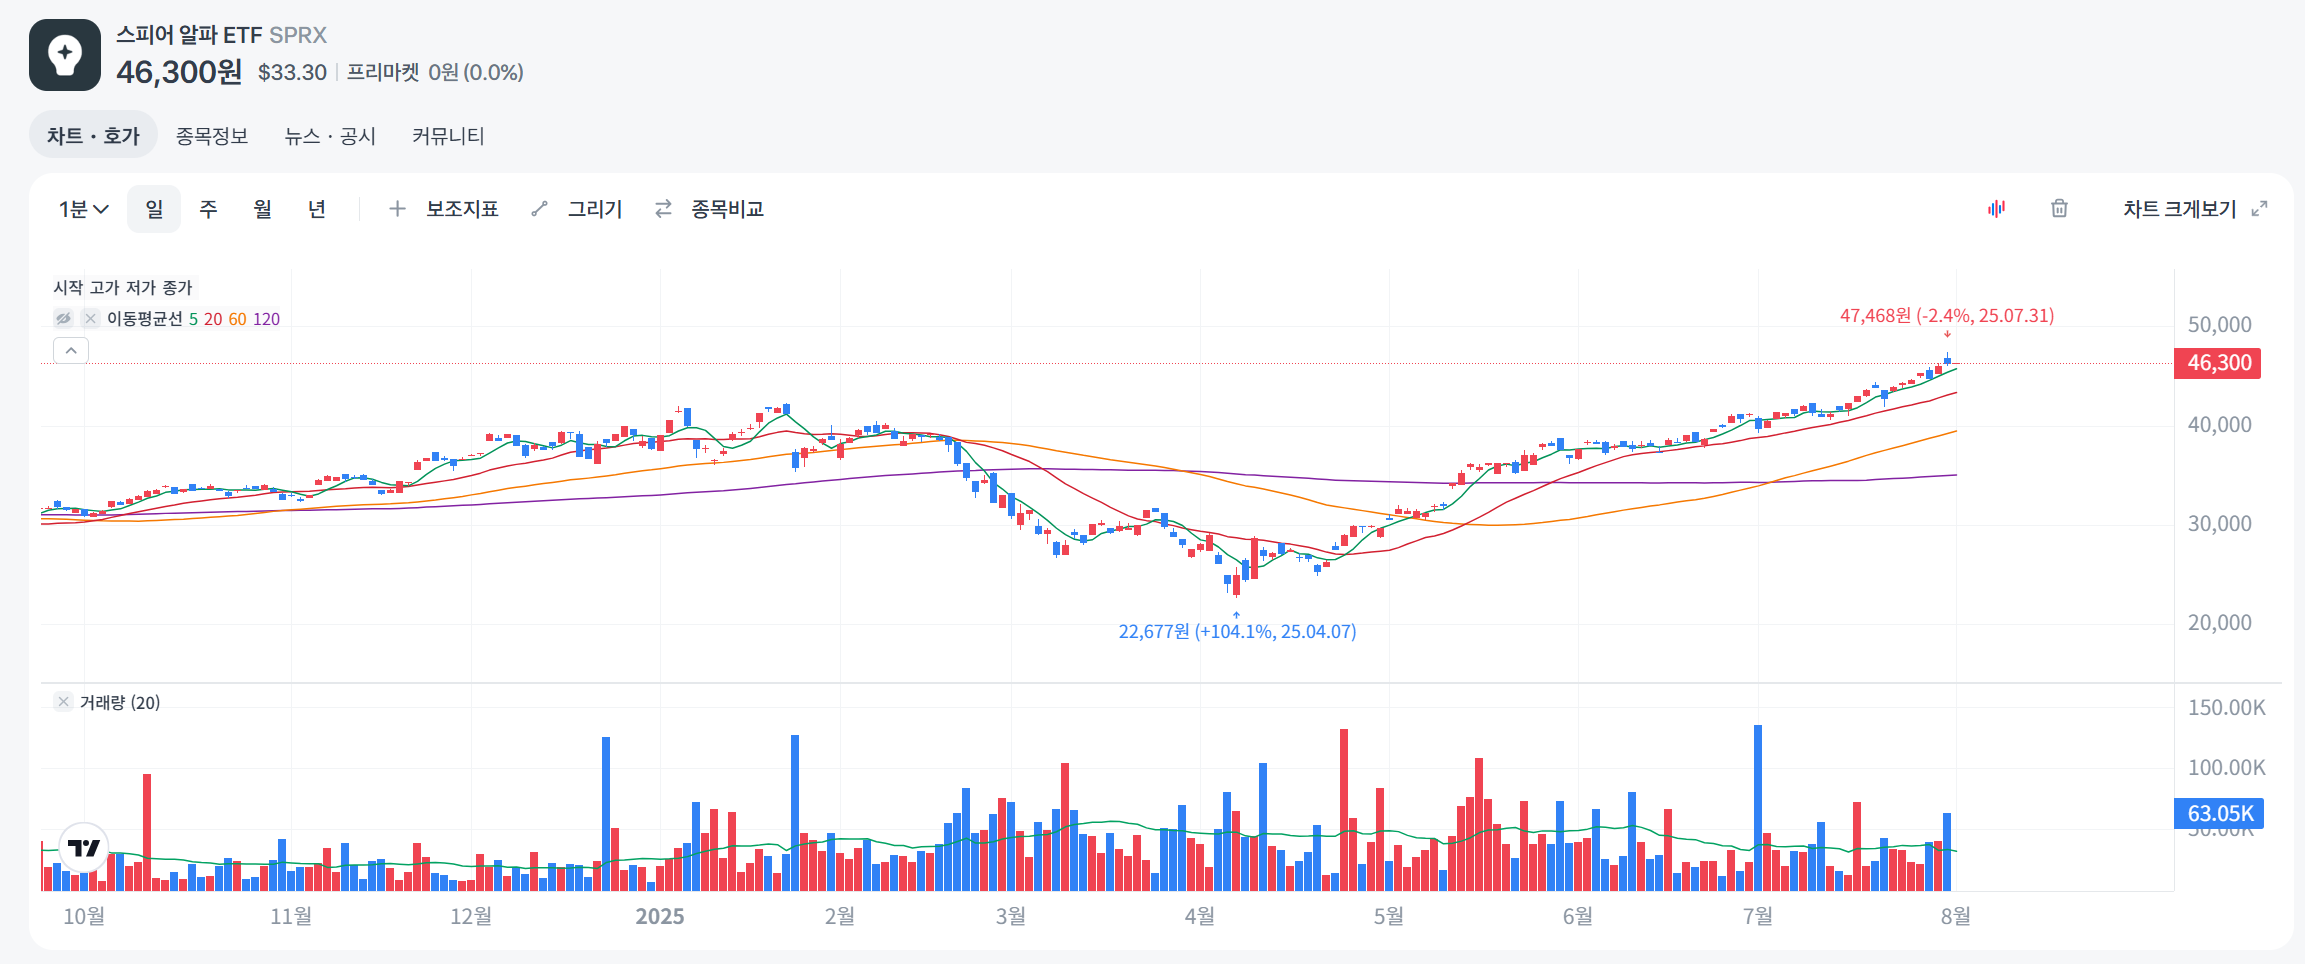The image size is (2305, 964).
Task: Click the 프리마켓 0원 (0.0%) text
Action: click(x=435, y=72)
